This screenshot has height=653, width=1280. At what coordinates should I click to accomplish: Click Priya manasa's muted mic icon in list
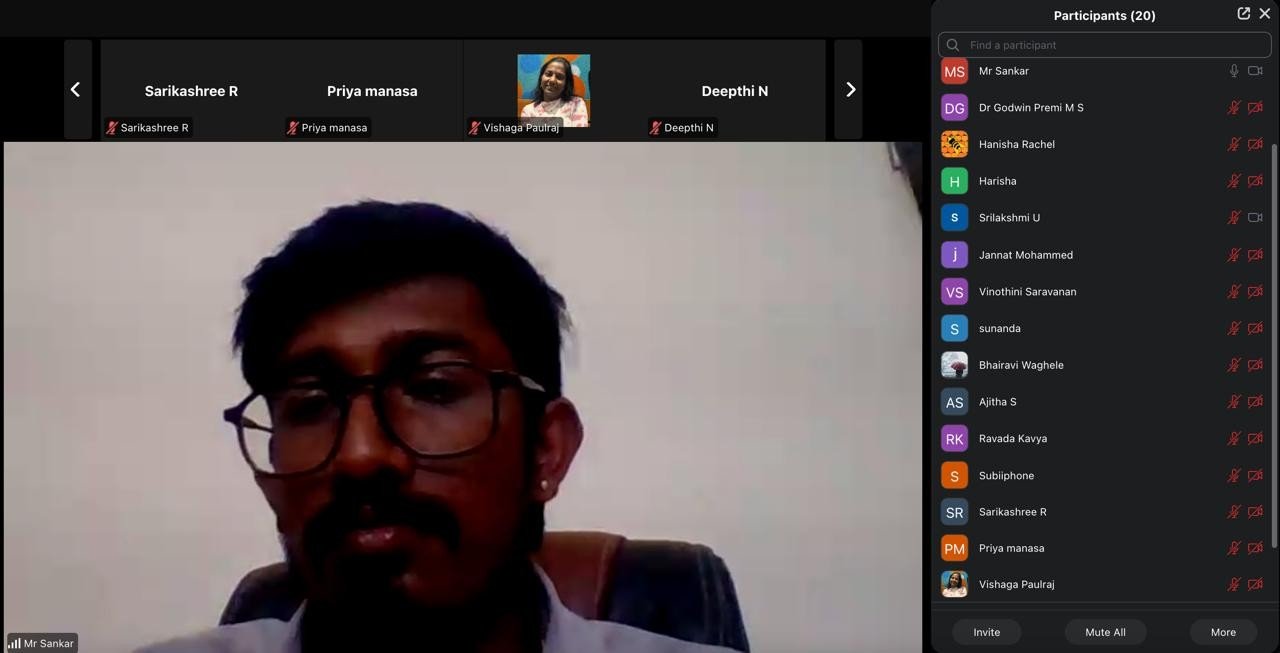tap(1234, 548)
